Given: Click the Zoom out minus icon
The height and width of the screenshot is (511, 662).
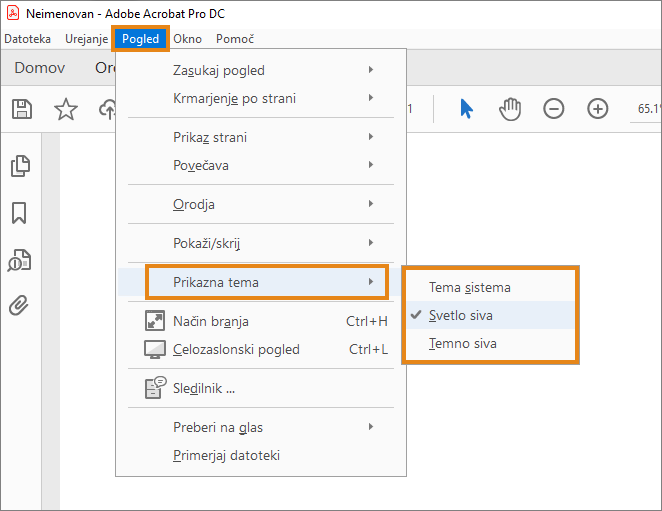Looking at the screenshot, I should pos(554,109).
